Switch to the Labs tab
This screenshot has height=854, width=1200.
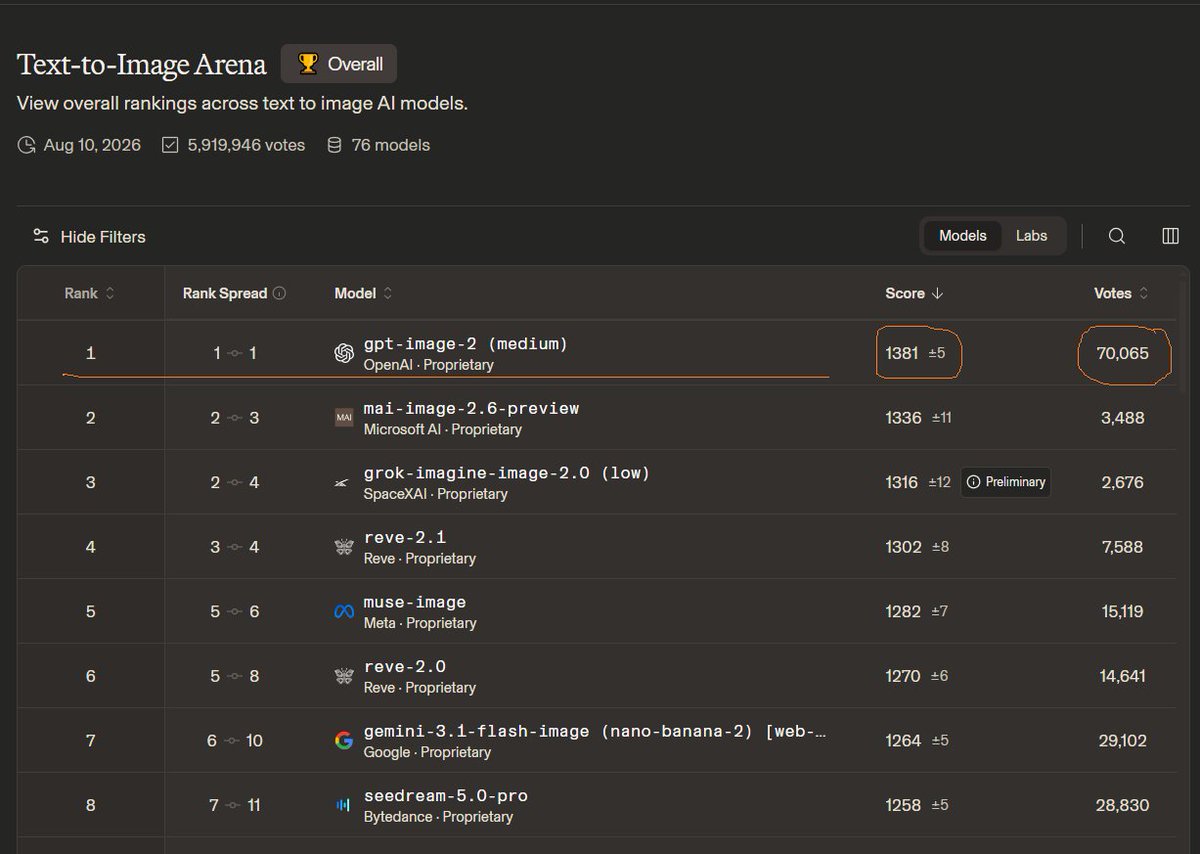coord(1031,236)
